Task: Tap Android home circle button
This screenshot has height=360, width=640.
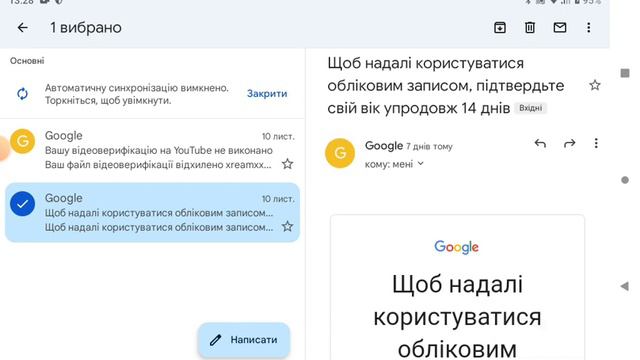Action: [625, 180]
